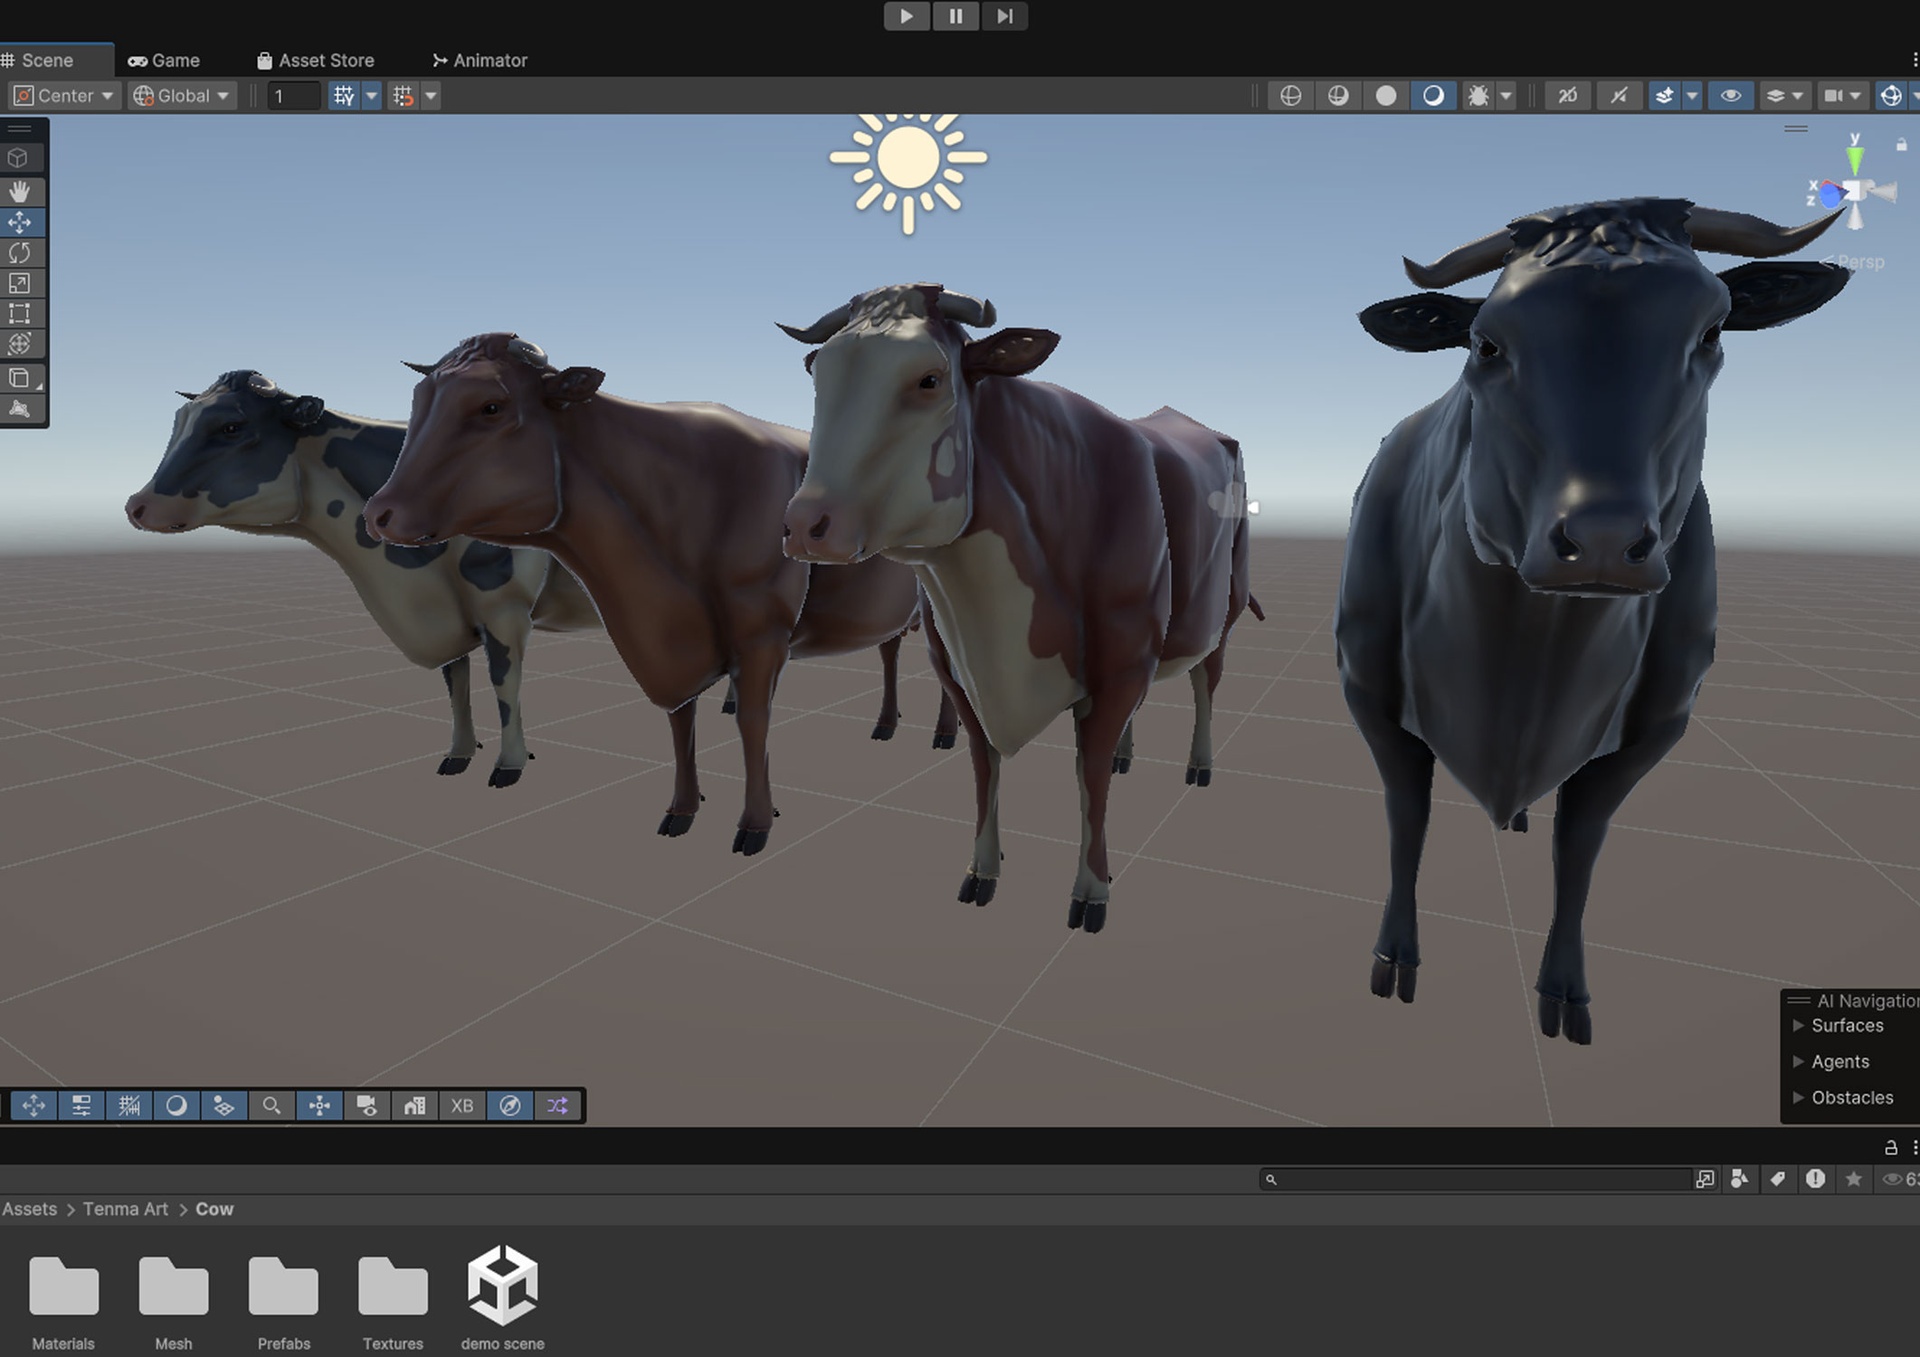Select solid shaded sphere draw mode
The image size is (1920, 1357).
[1386, 95]
